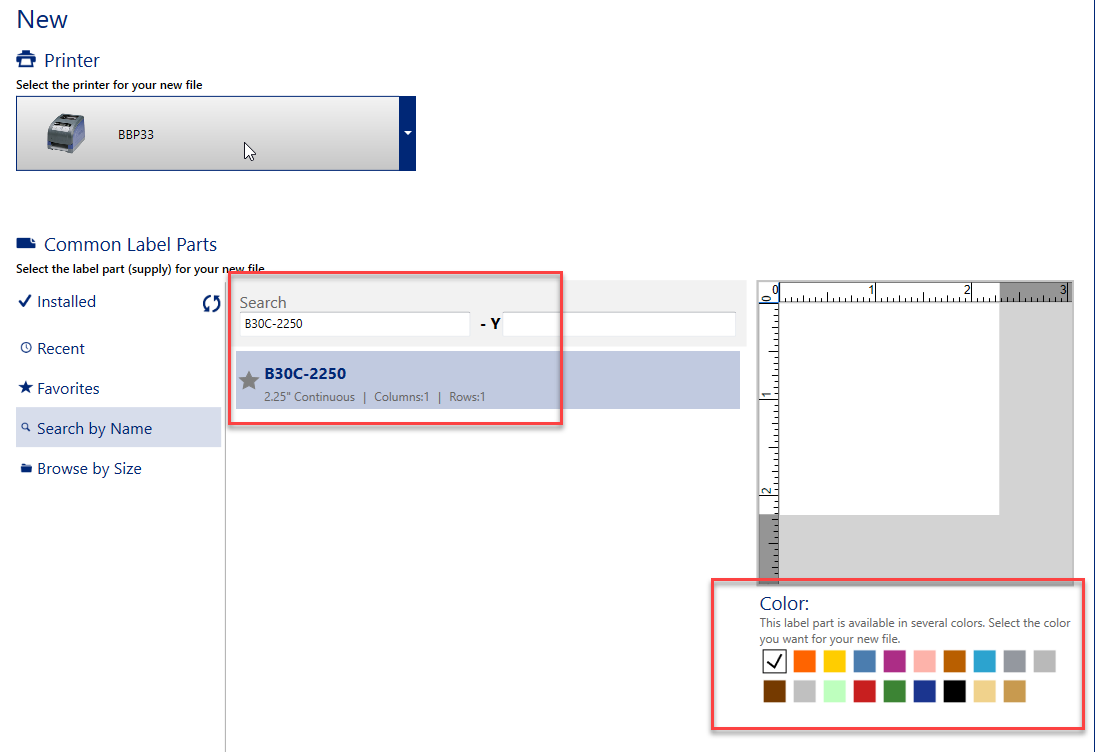Choose the orange label color swatch
Screen dimensions: 1095x752
[x=805, y=661]
